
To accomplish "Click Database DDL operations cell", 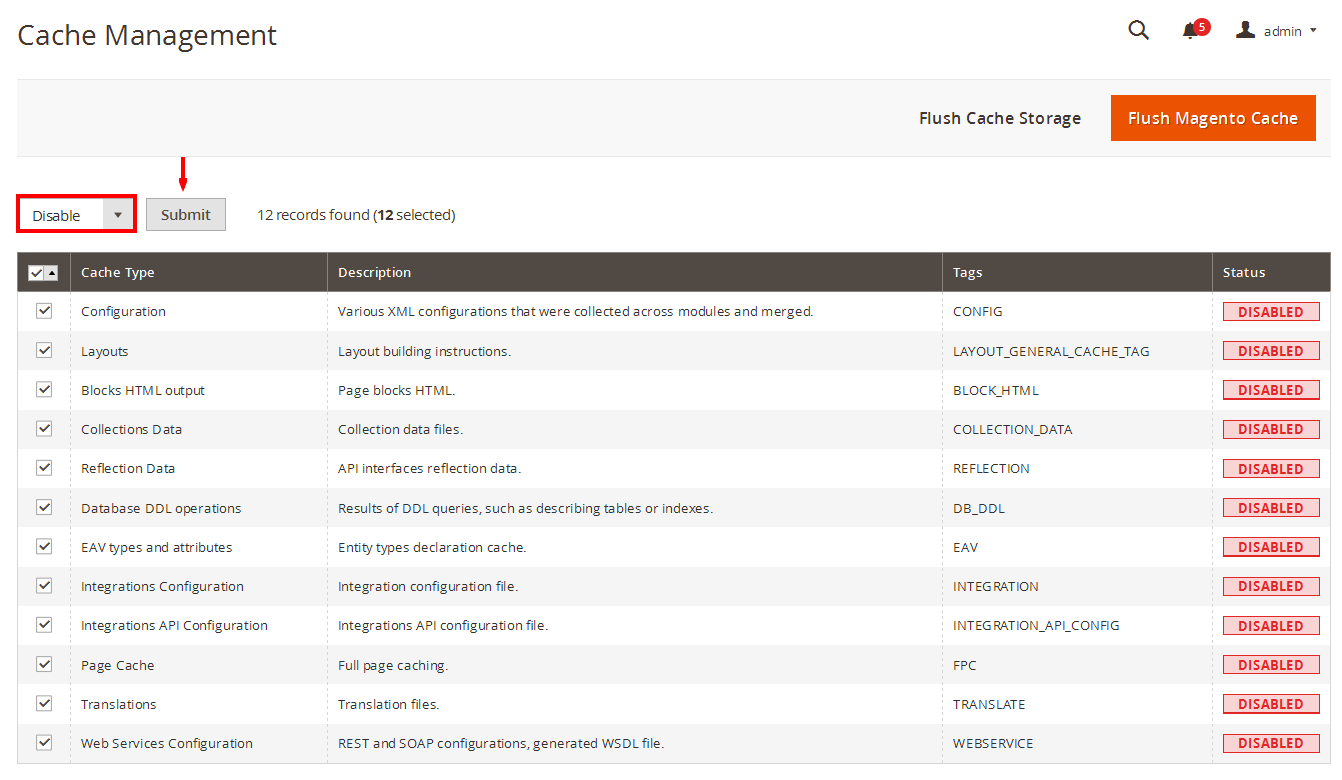I will point(199,508).
